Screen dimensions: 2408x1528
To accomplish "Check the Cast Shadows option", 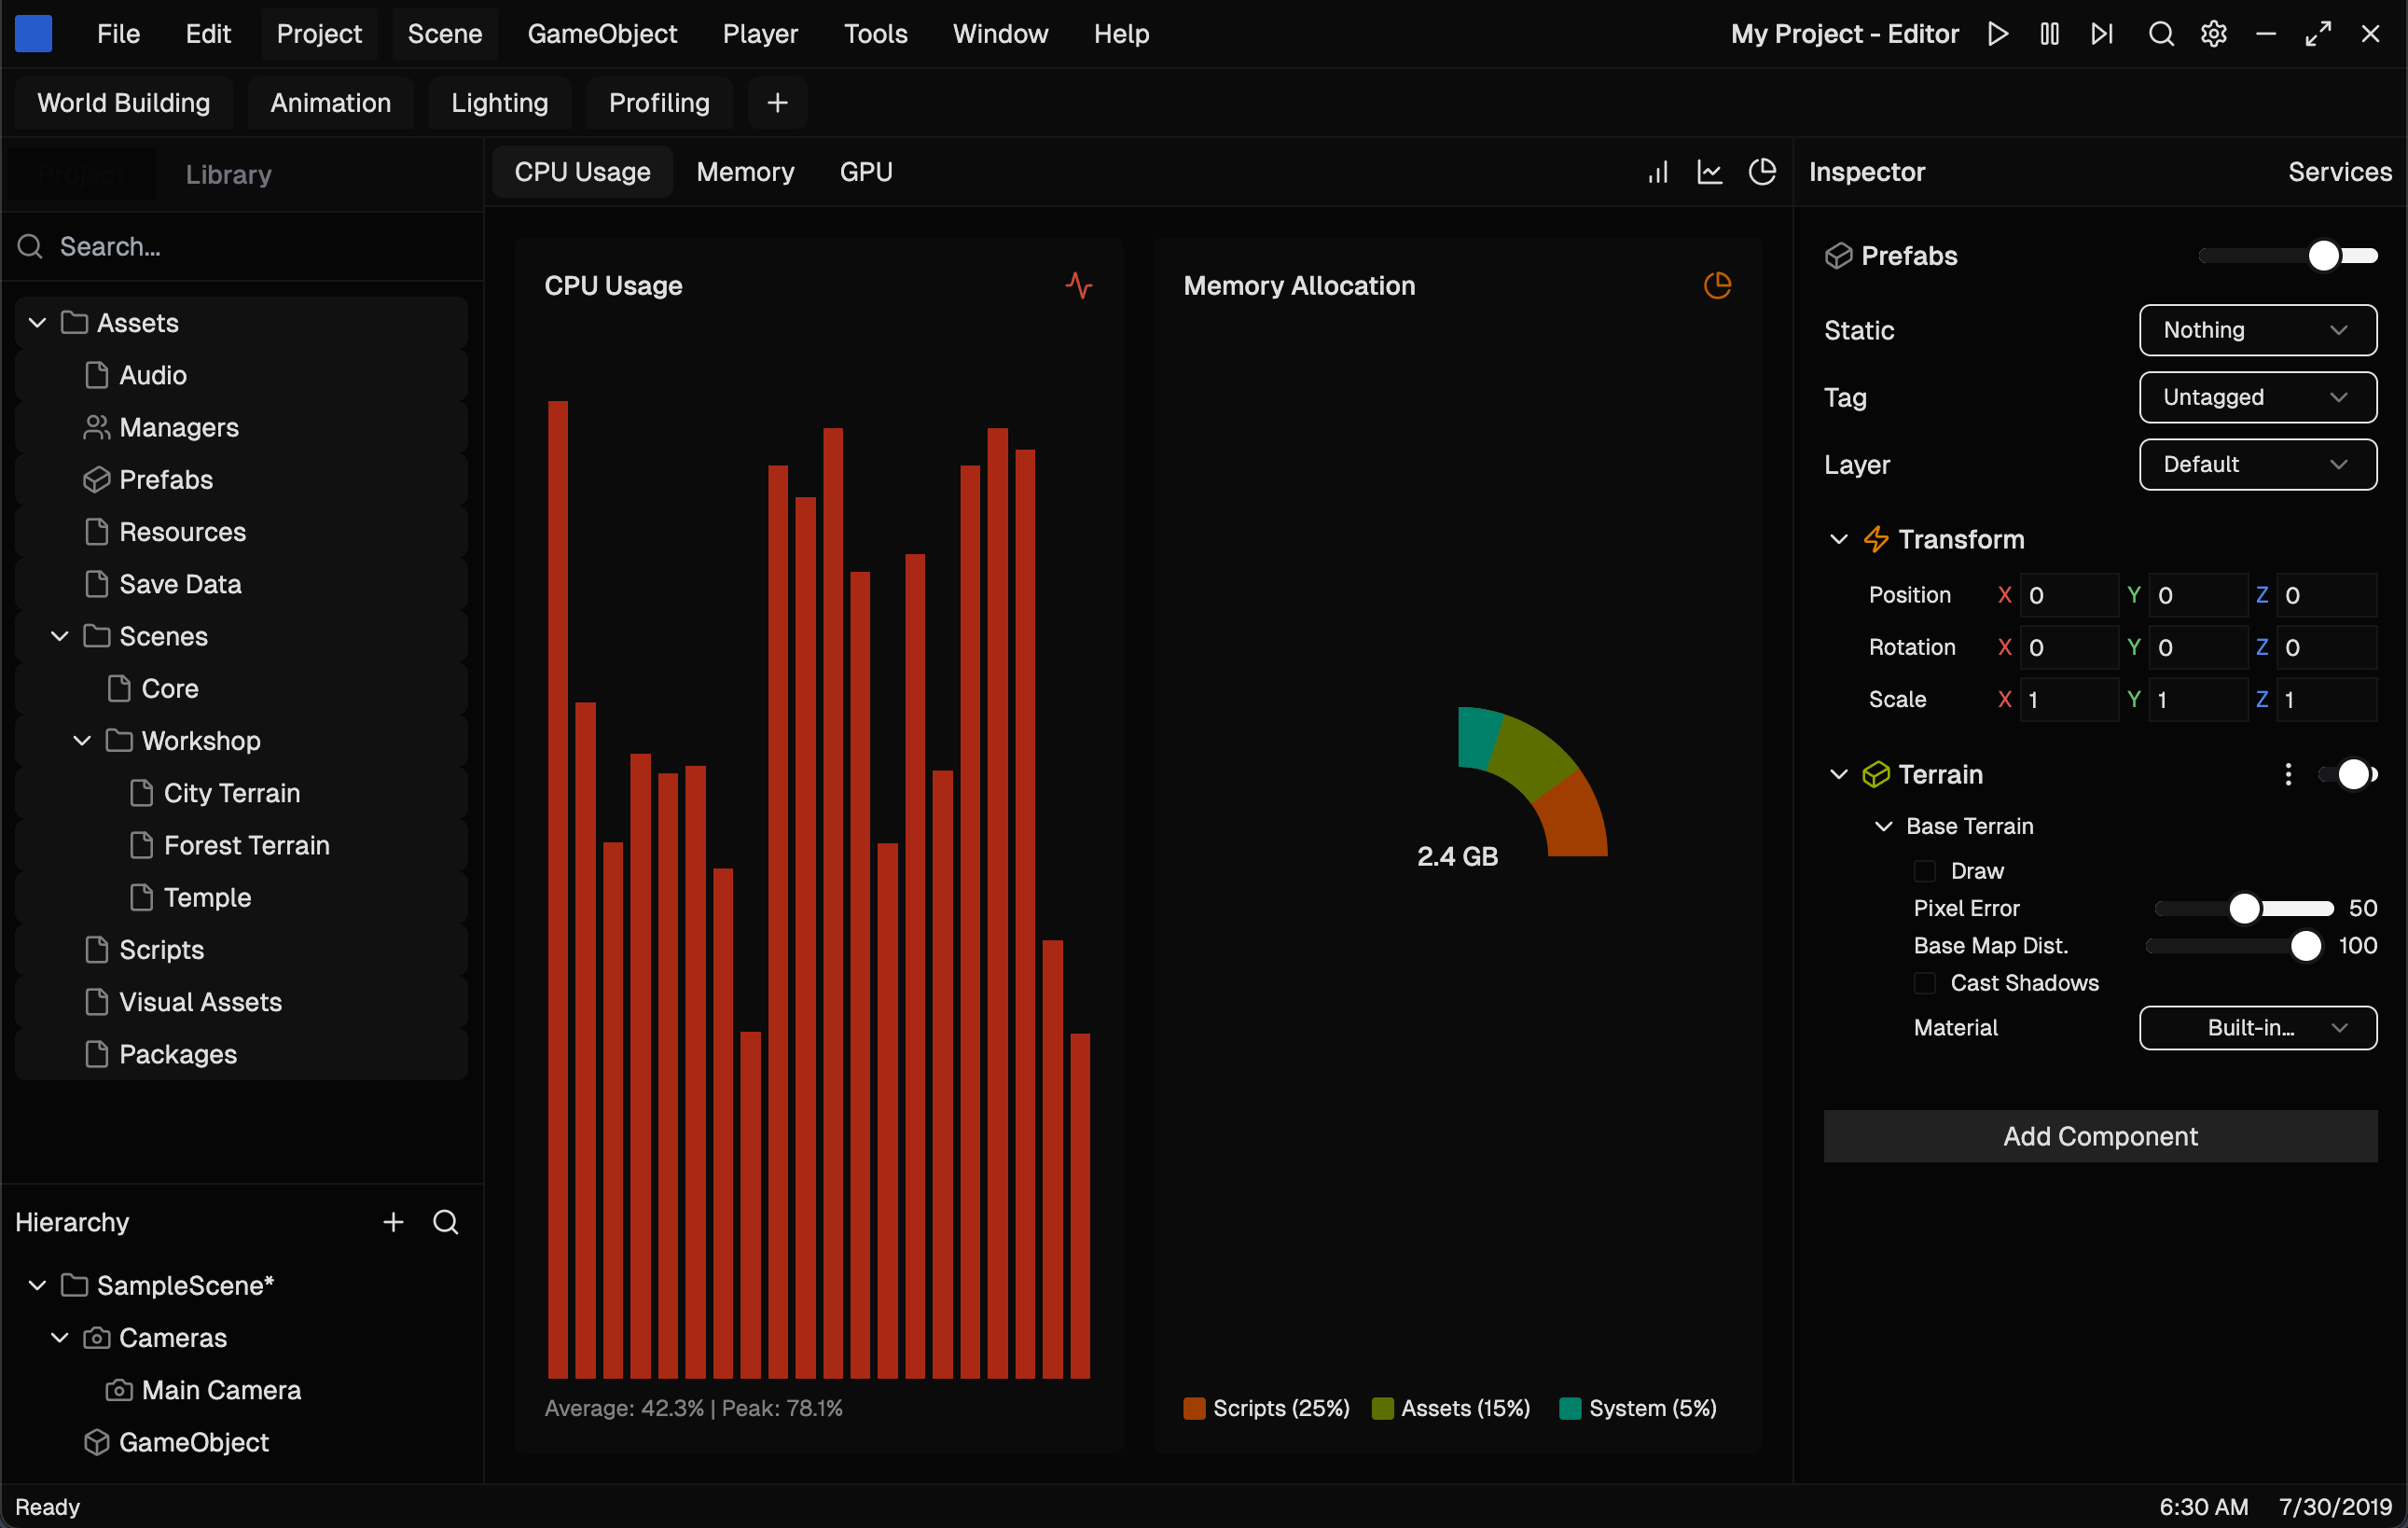I will (x=1923, y=983).
